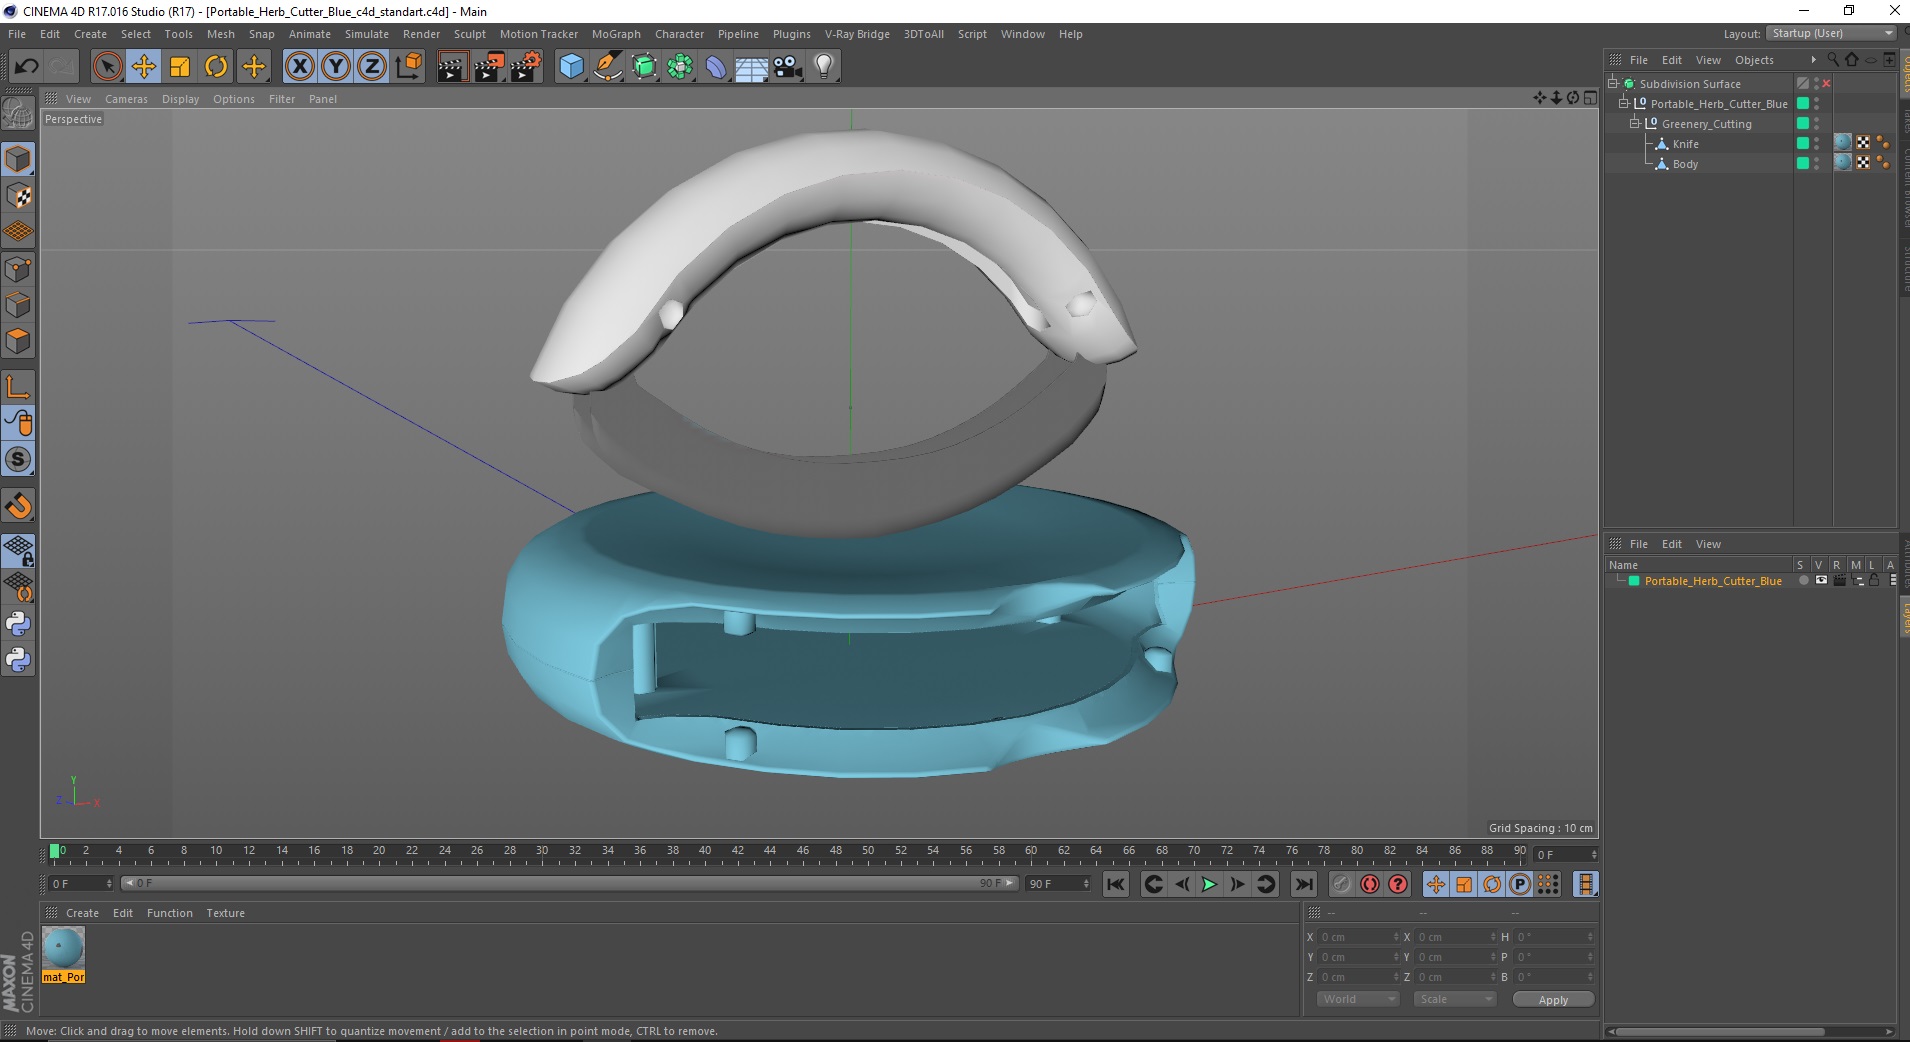Activate the Scale tool
The image size is (1910, 1042).
click(180, 67)
